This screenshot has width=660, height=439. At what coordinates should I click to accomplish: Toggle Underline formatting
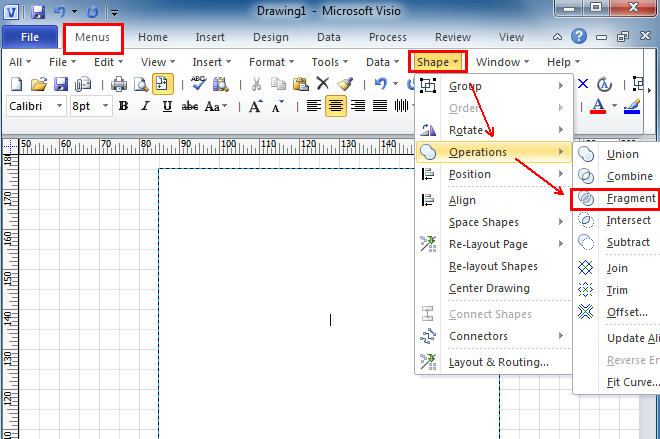pos(167,106)
